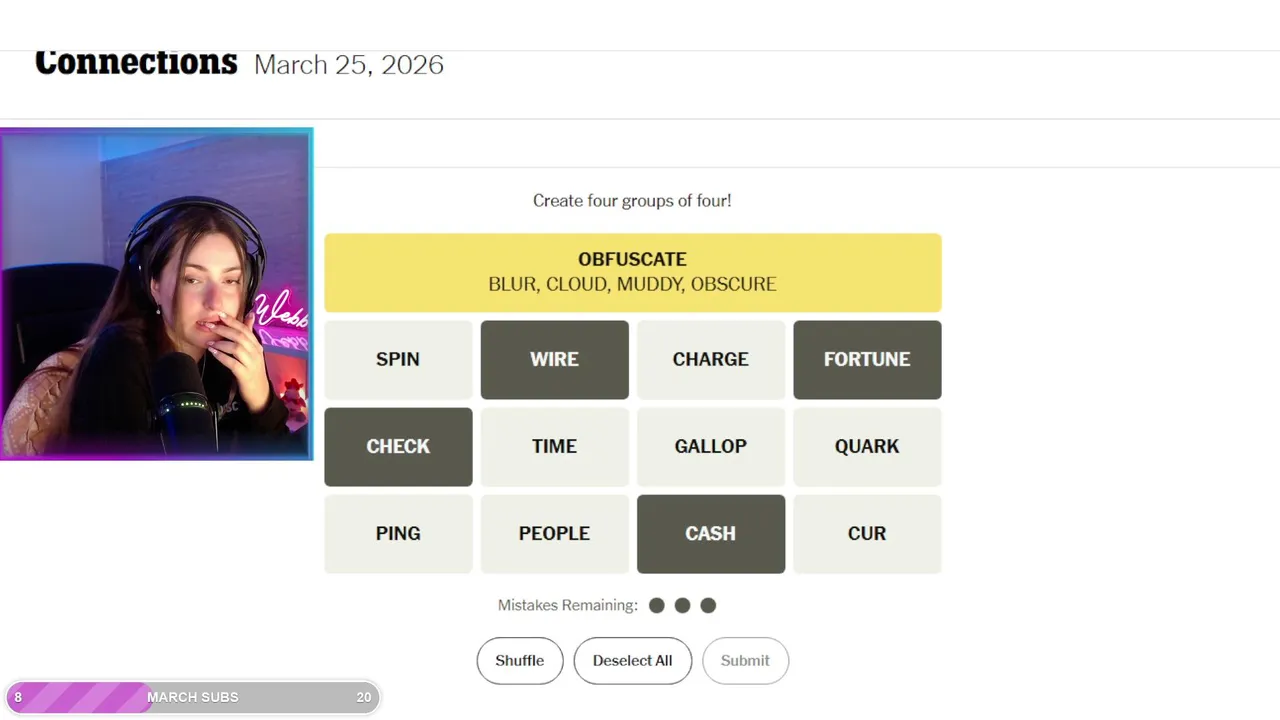The width and height of the screenshot is (1280, 720).
Task: Deselect the CASH tile
Action: pos(710,533)
